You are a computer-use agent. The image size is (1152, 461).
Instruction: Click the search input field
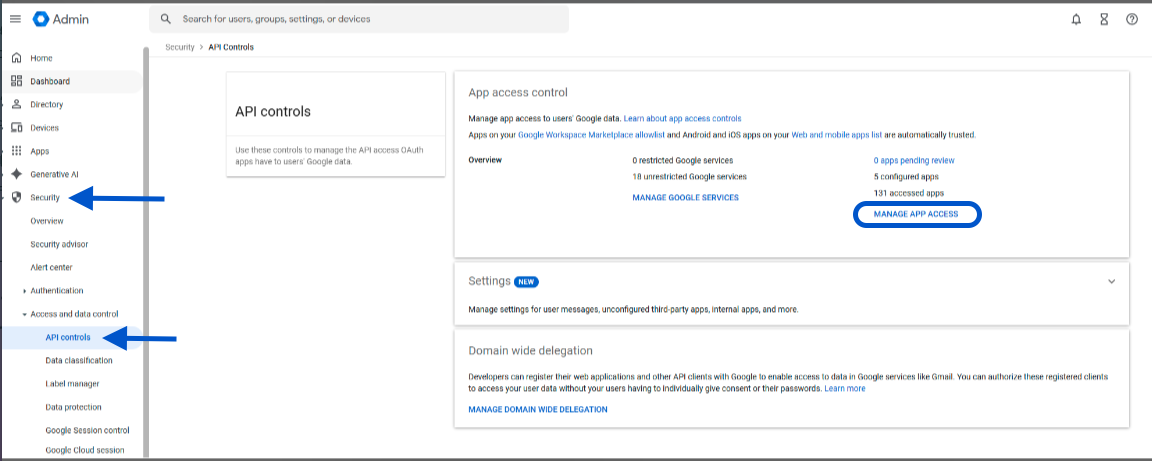359,19
